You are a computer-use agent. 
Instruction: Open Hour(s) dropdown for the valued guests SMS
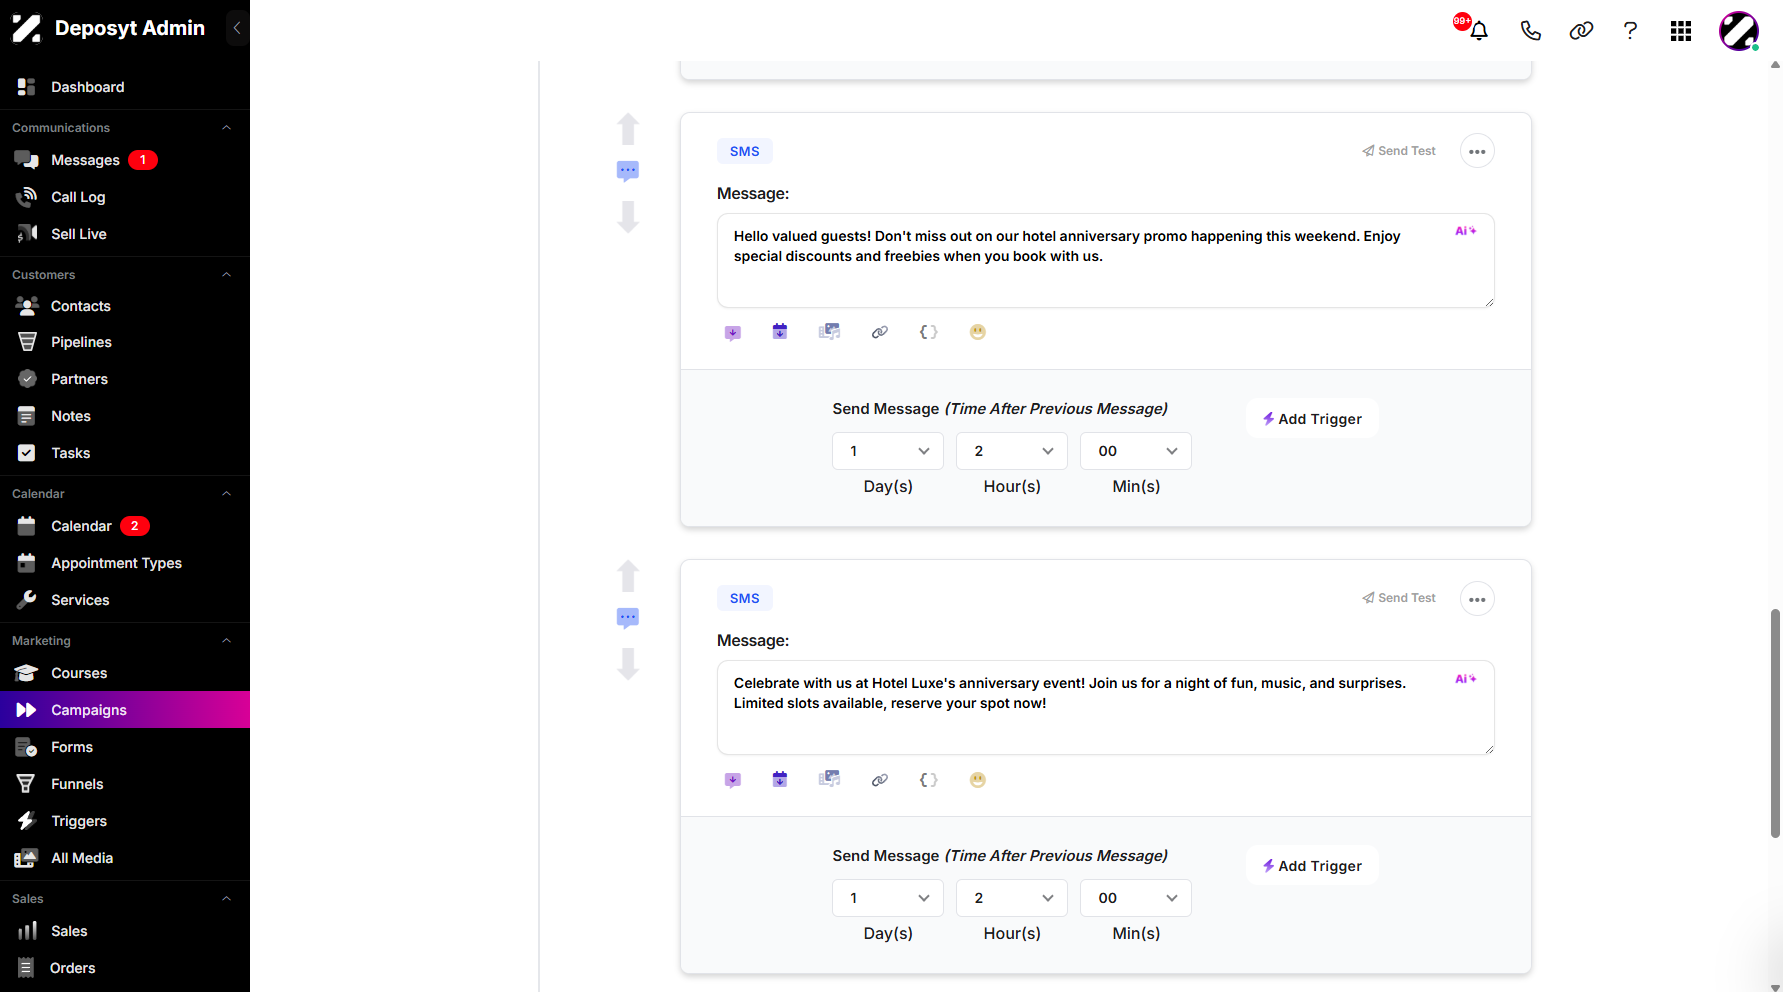coord(1012,451)
